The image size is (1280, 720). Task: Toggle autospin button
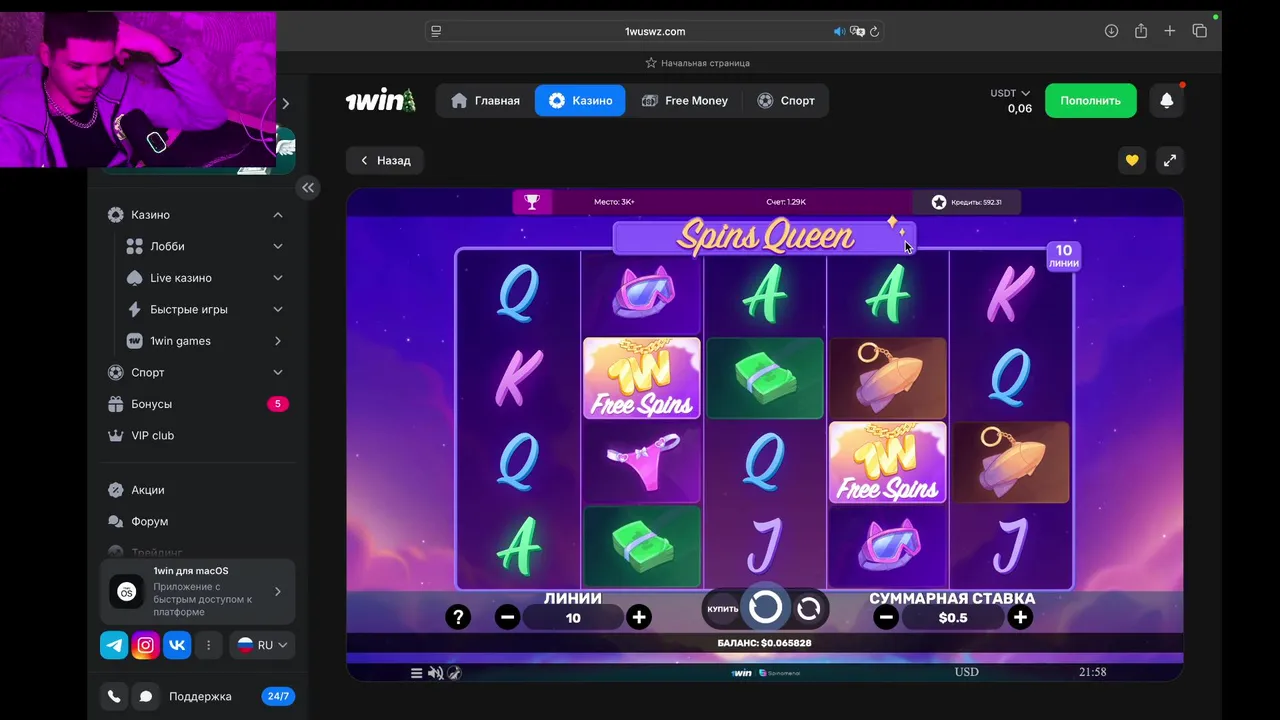(809, 608)
